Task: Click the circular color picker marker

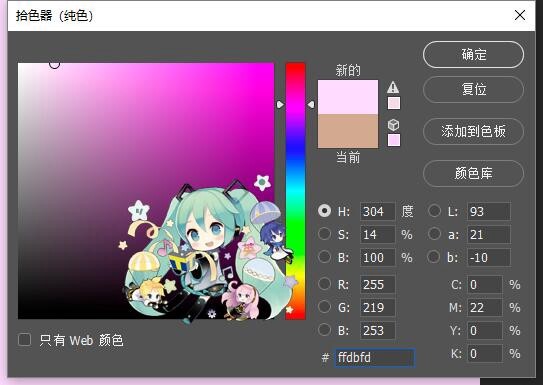Action: 54,64
